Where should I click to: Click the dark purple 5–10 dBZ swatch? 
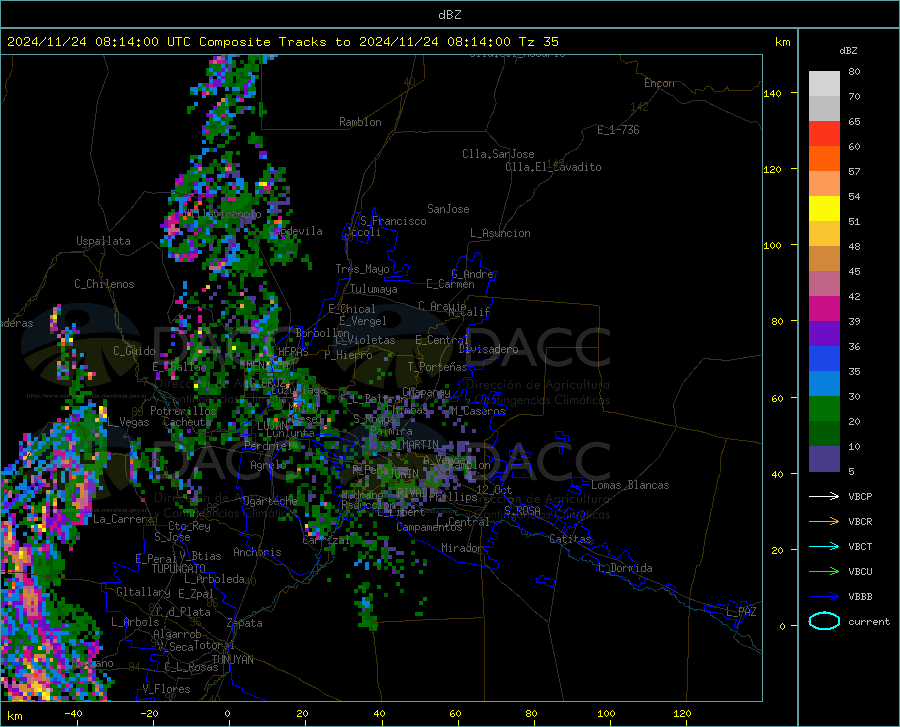824,459
